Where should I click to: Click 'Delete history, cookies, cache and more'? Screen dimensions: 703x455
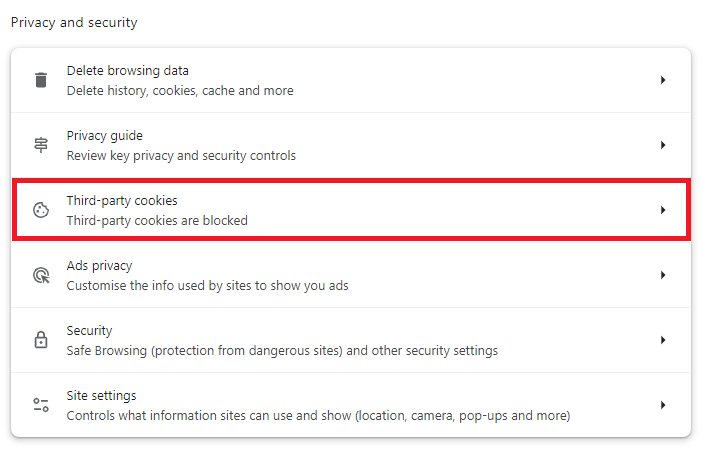tap(180, 90)
